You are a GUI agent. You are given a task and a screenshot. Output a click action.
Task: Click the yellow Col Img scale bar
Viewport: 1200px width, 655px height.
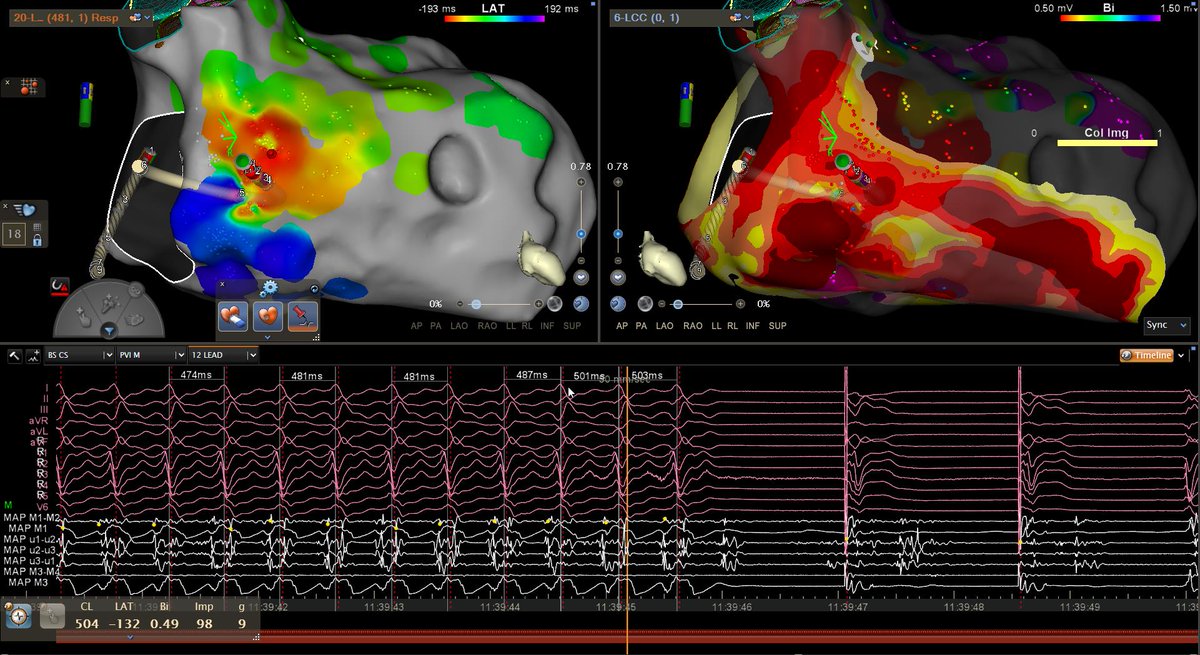click(1107, 142)
